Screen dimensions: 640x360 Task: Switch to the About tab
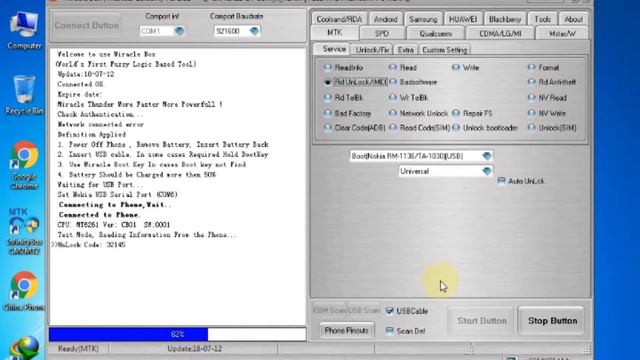[573, 19]
